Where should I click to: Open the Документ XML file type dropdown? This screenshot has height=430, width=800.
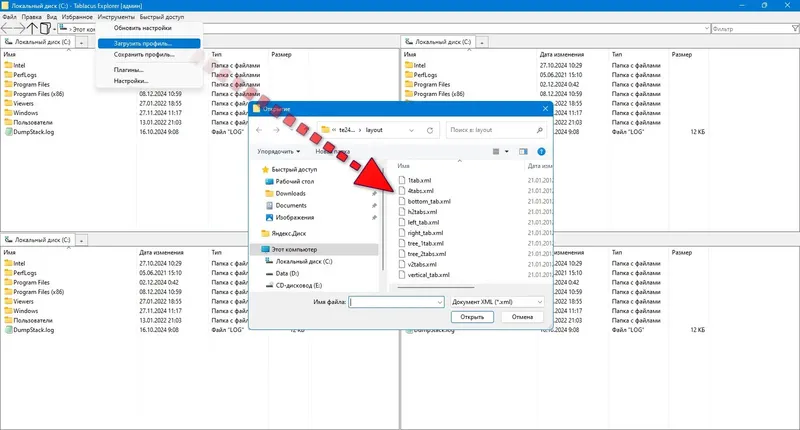[x=497, y=302]
